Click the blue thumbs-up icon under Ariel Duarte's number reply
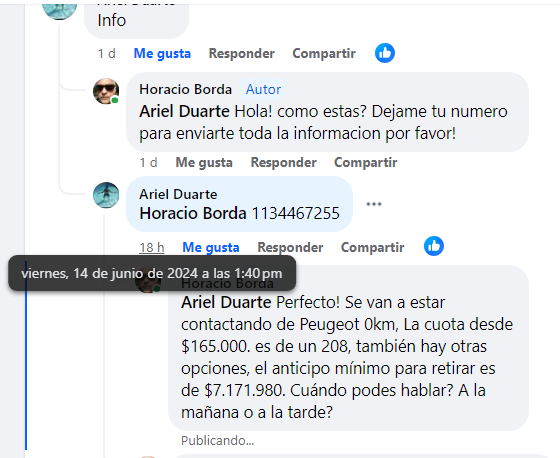This screenshot has width=560, height=458. tap(434, 246)
